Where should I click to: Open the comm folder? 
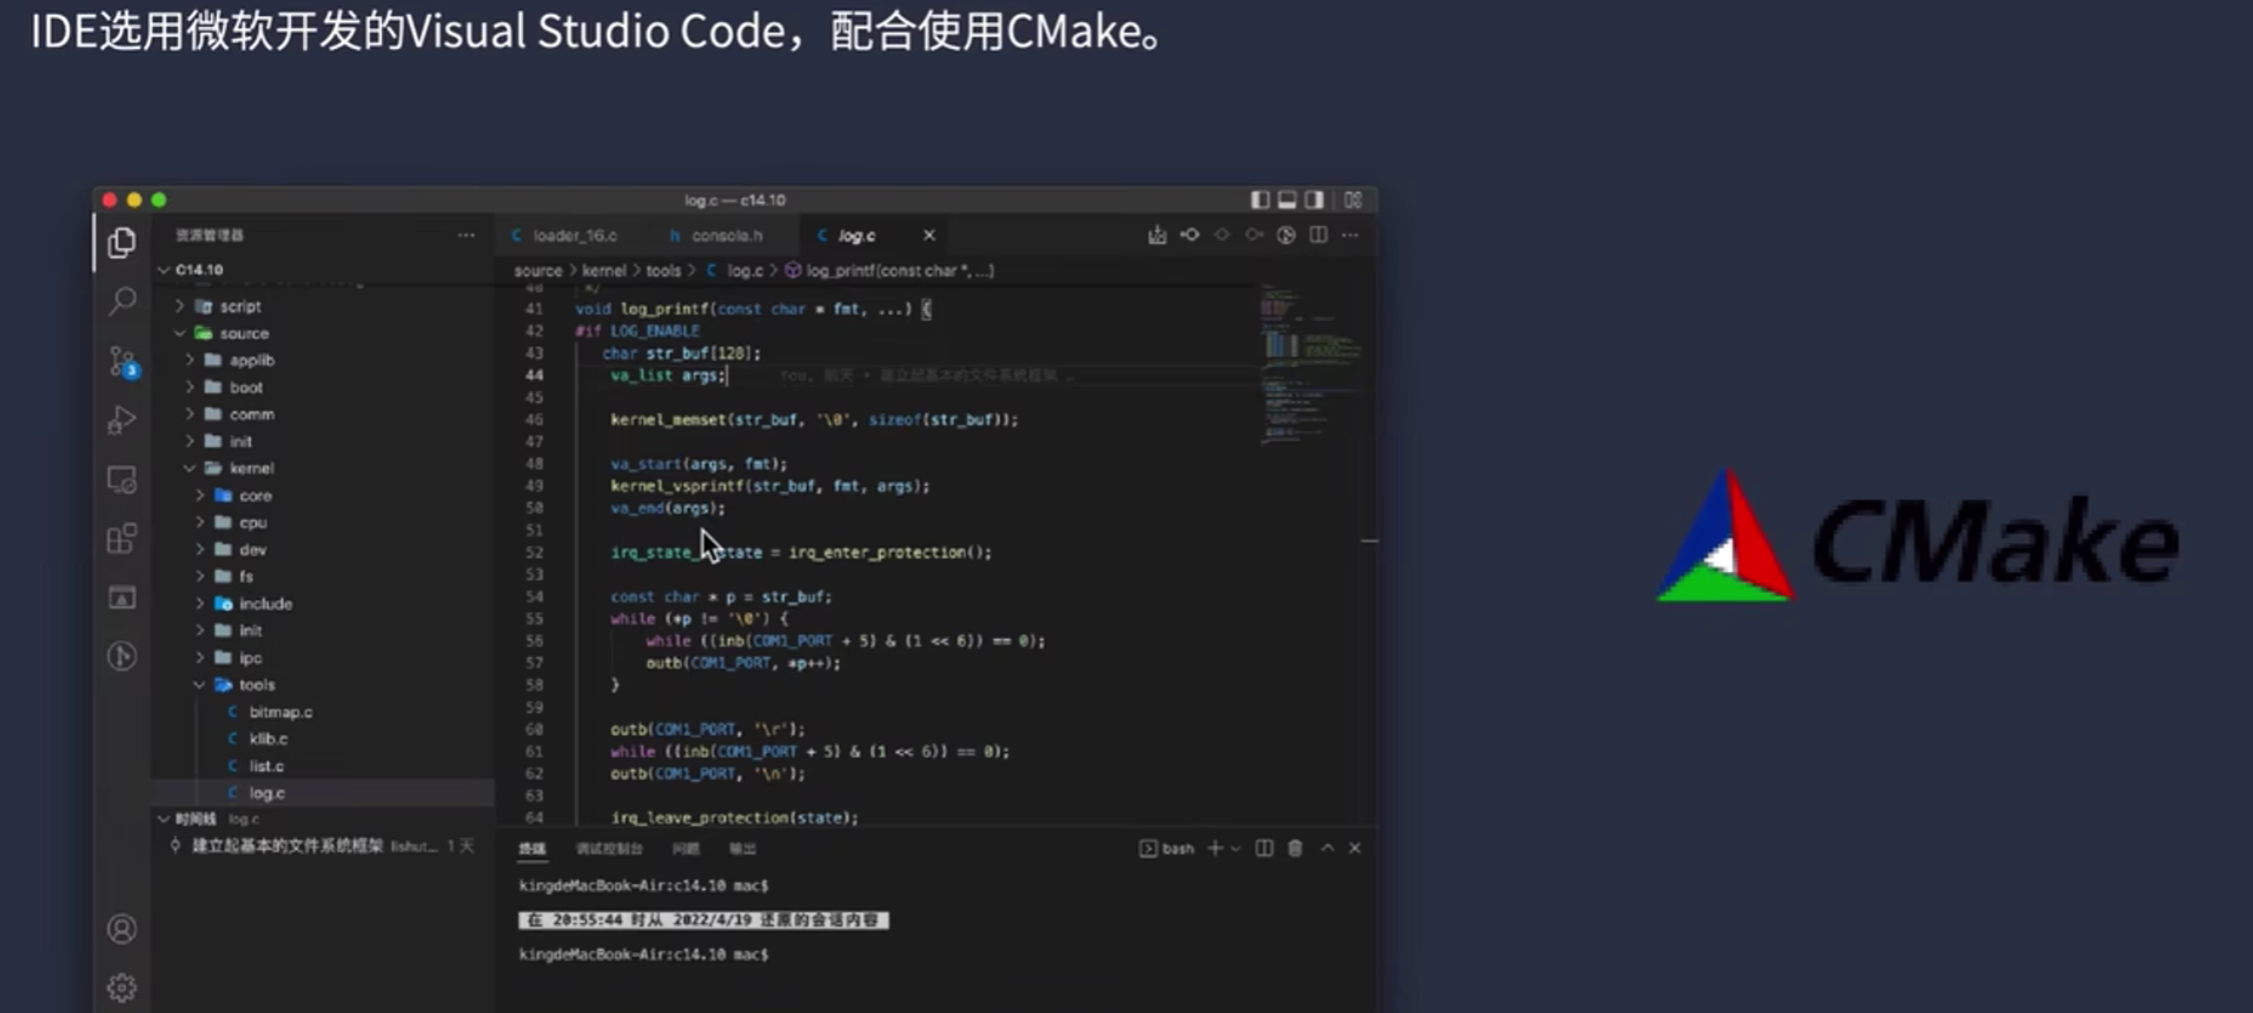(x=251, y=414)
